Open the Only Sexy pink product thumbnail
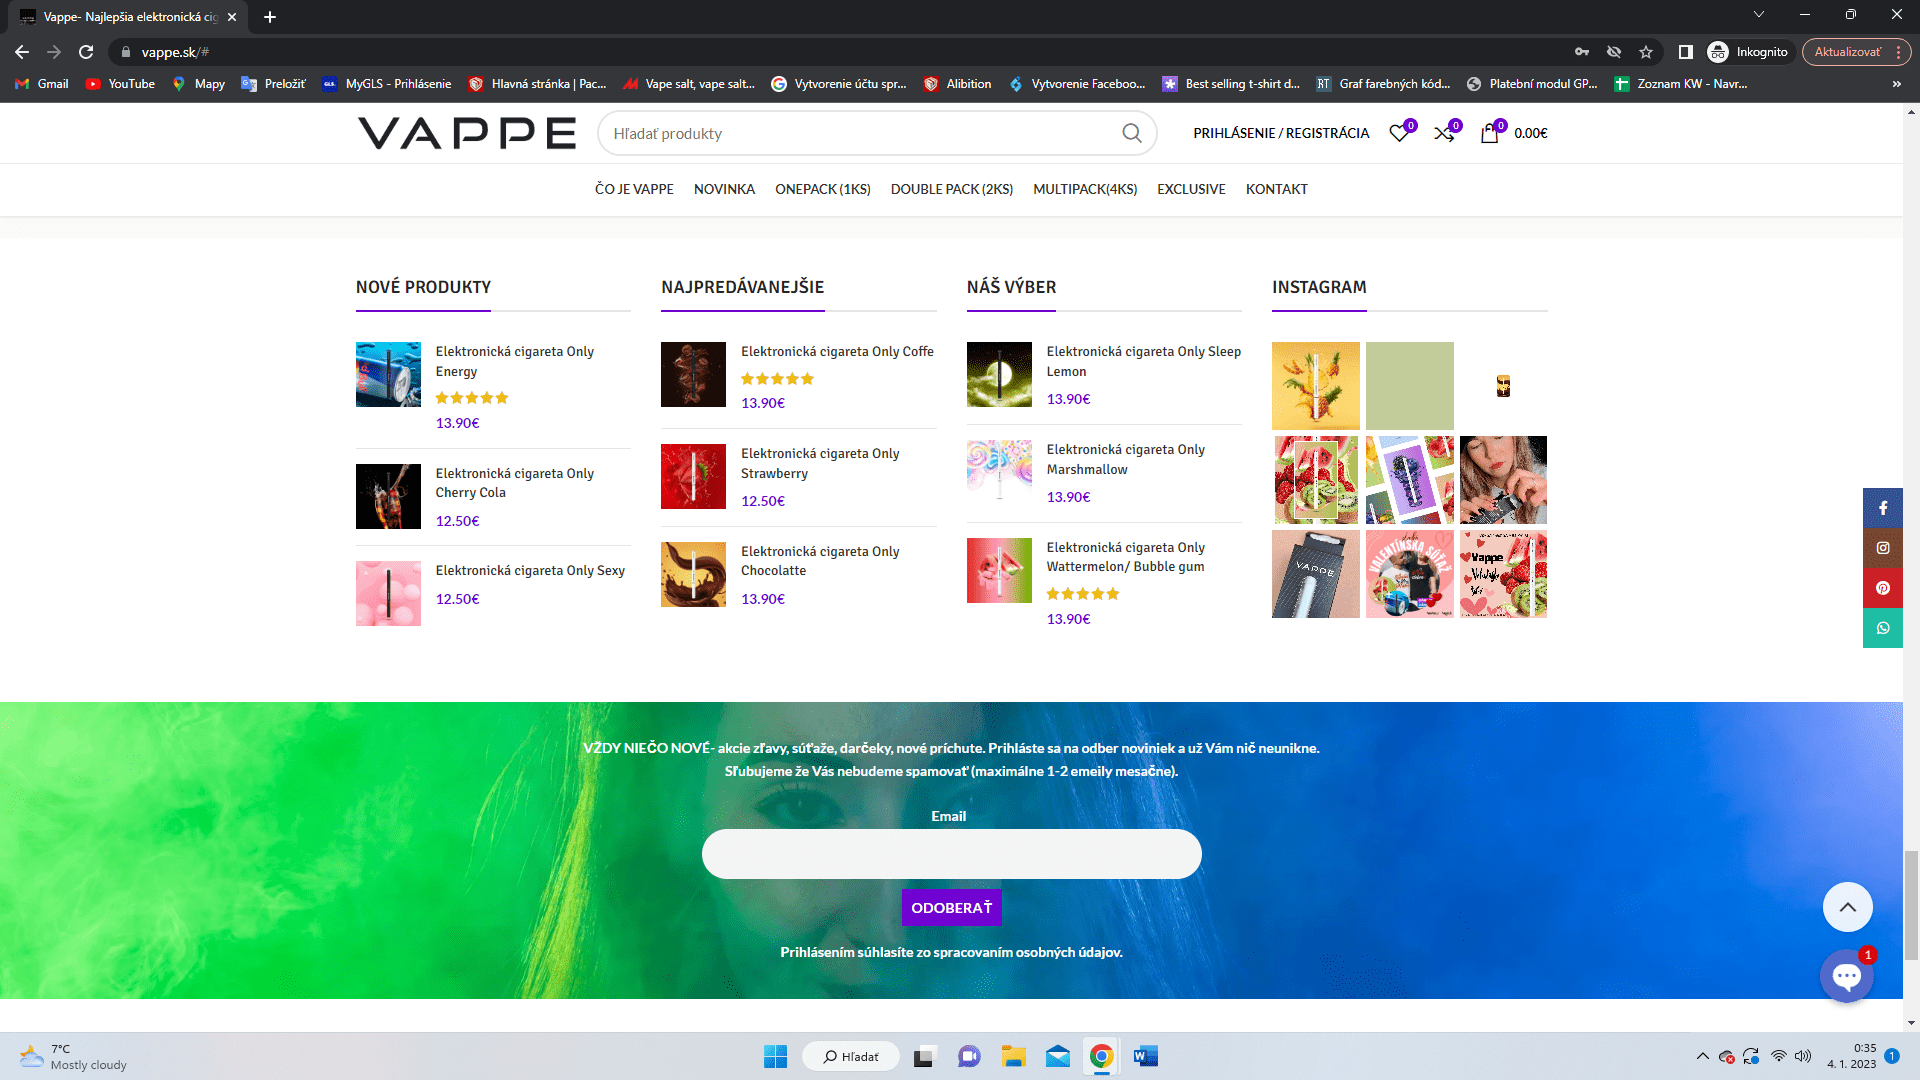Screen dimensions: 1920x1080 click(x=388, y=593)
